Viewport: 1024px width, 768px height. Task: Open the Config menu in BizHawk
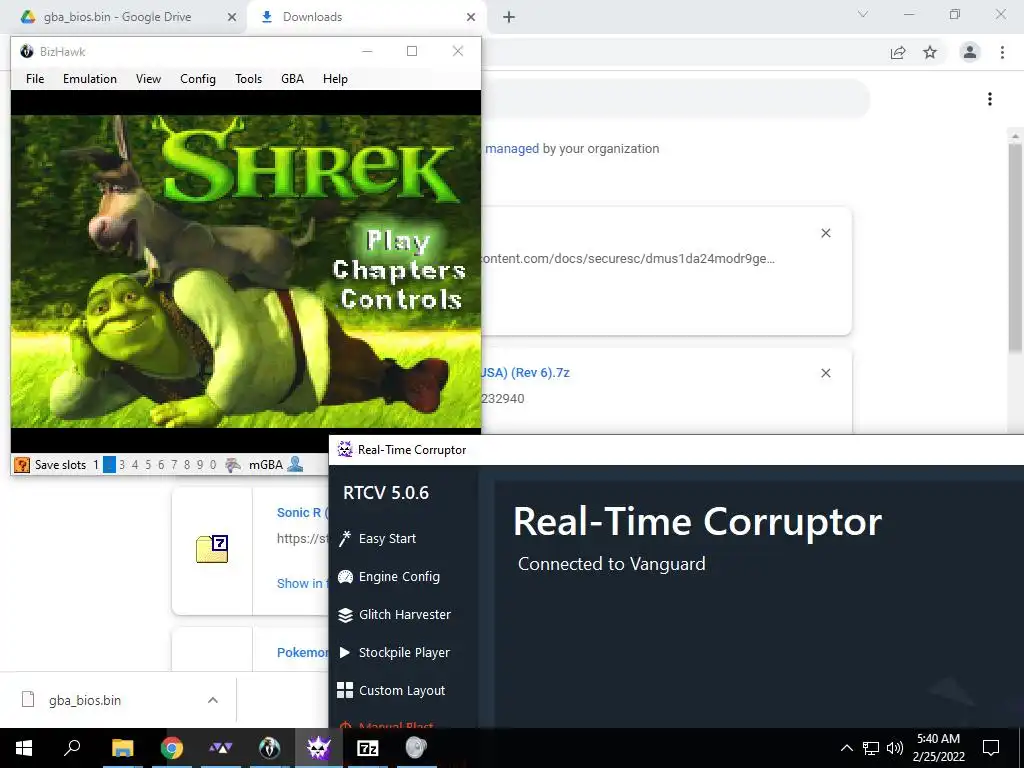pyautogui.click(x=198, y=78)
